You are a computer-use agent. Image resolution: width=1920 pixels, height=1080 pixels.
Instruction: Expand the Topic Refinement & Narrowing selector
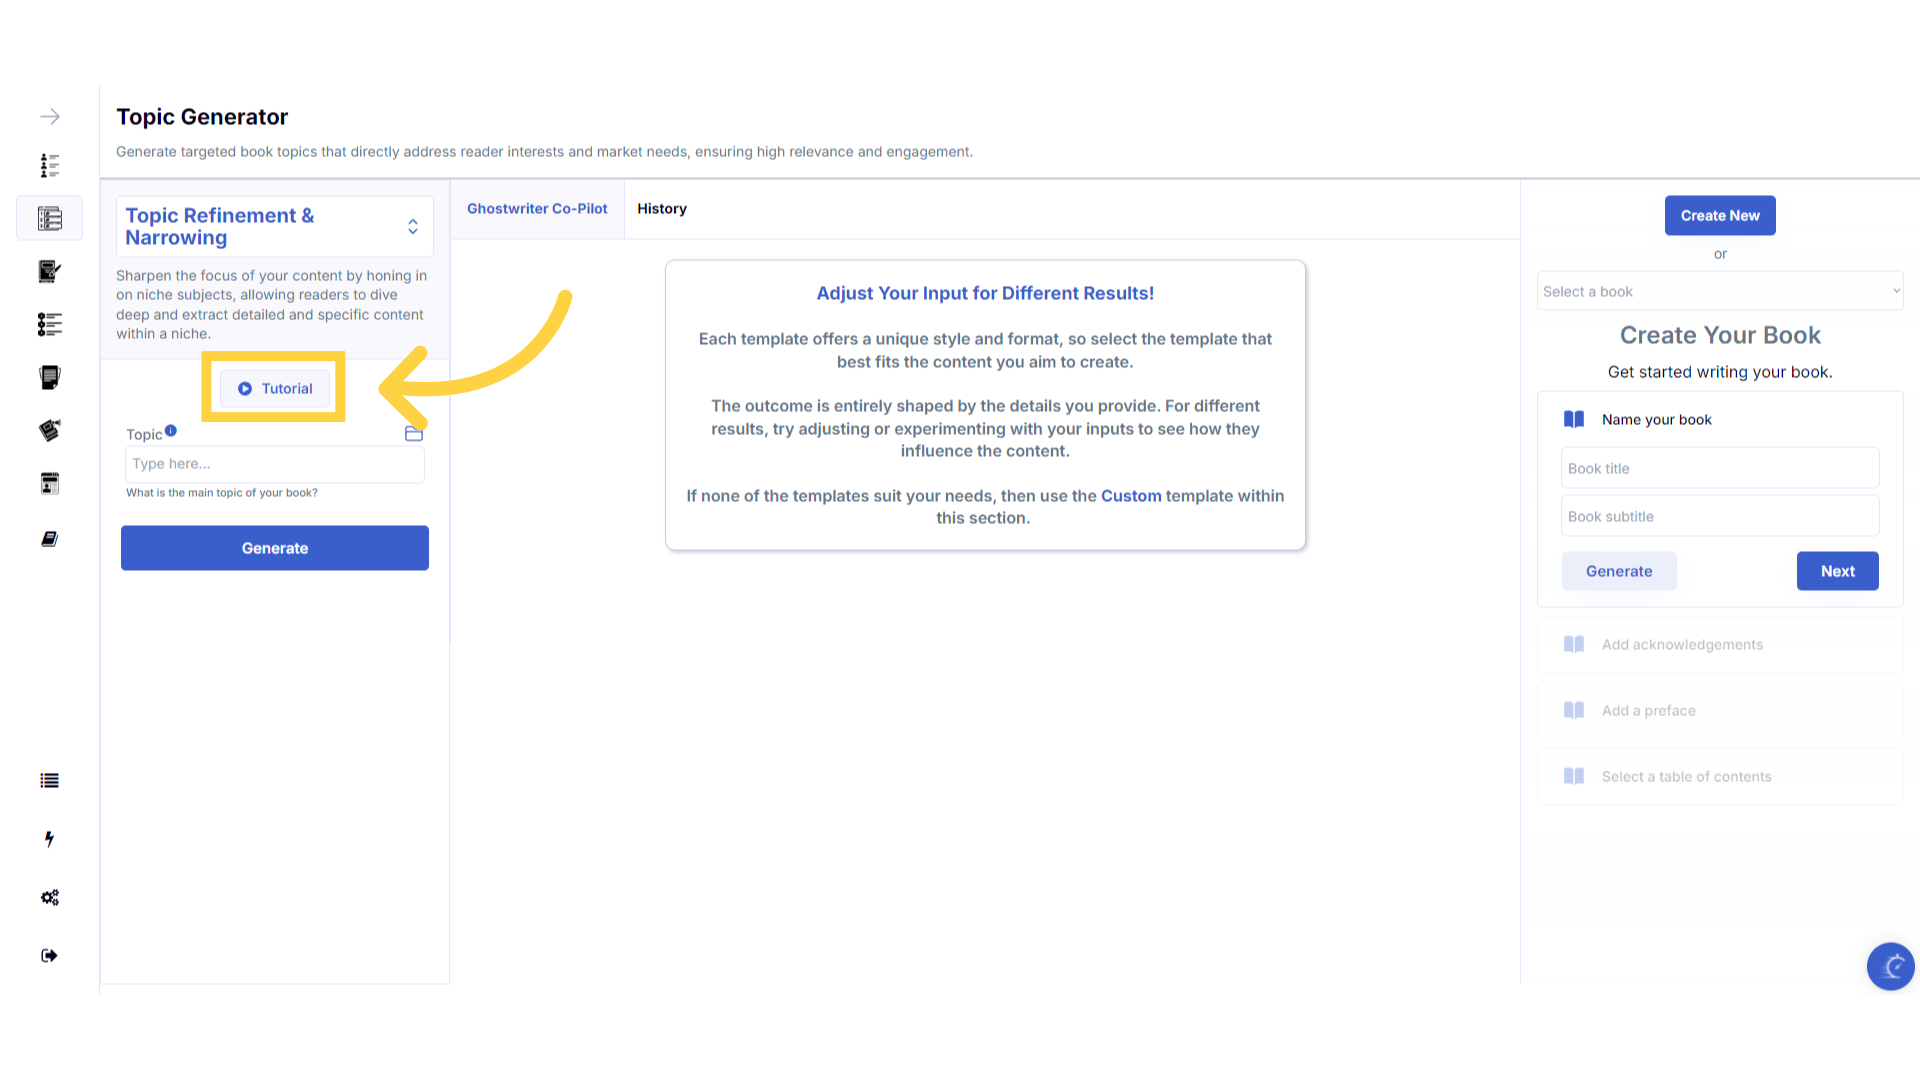tap(274, 227)
